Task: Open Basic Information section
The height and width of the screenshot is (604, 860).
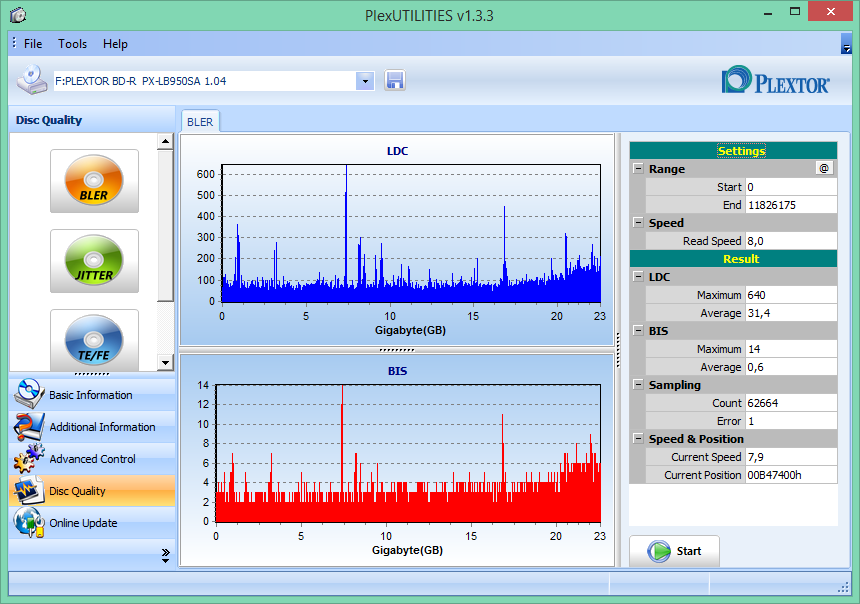Action: point(92,394)
